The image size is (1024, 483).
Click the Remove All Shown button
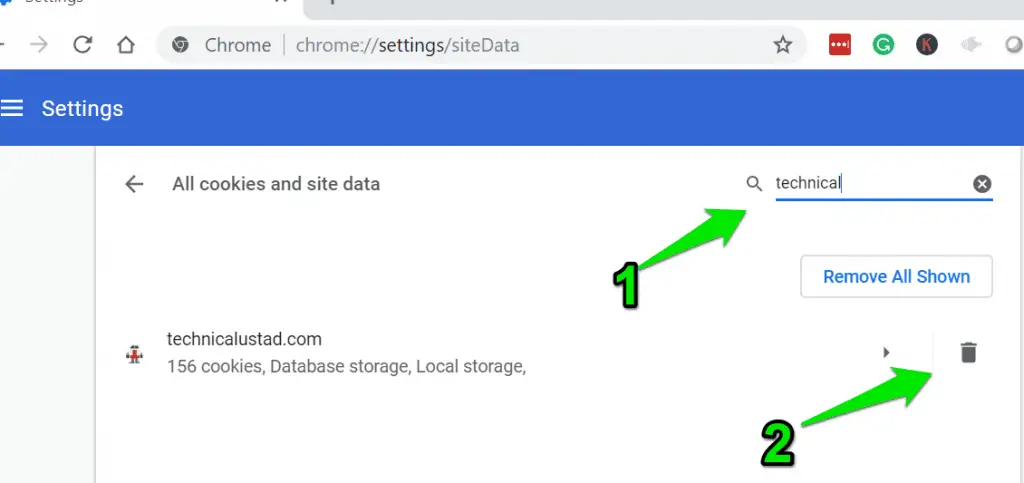coord(896,276)
